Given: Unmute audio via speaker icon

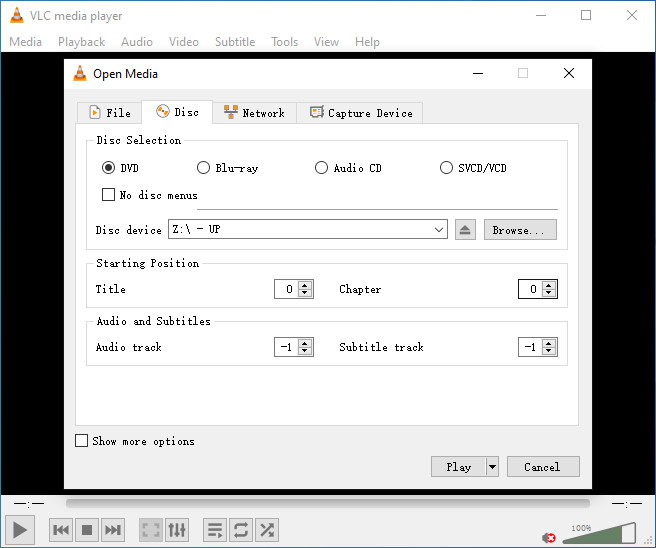Looking at the screenshot, I should click(548, 538).
